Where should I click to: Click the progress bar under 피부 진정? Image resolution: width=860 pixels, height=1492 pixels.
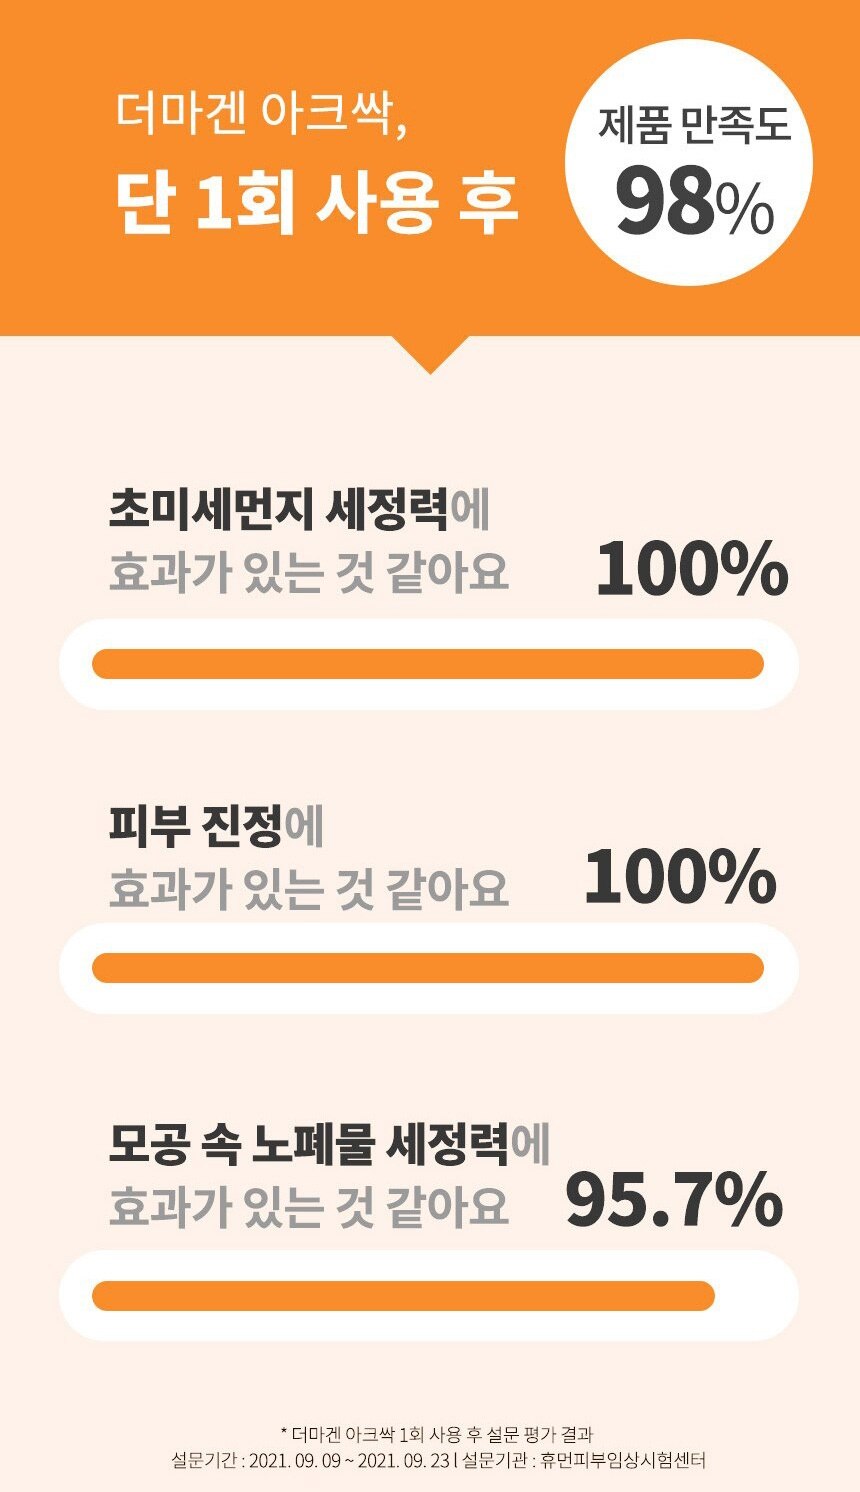click(428, 968)
